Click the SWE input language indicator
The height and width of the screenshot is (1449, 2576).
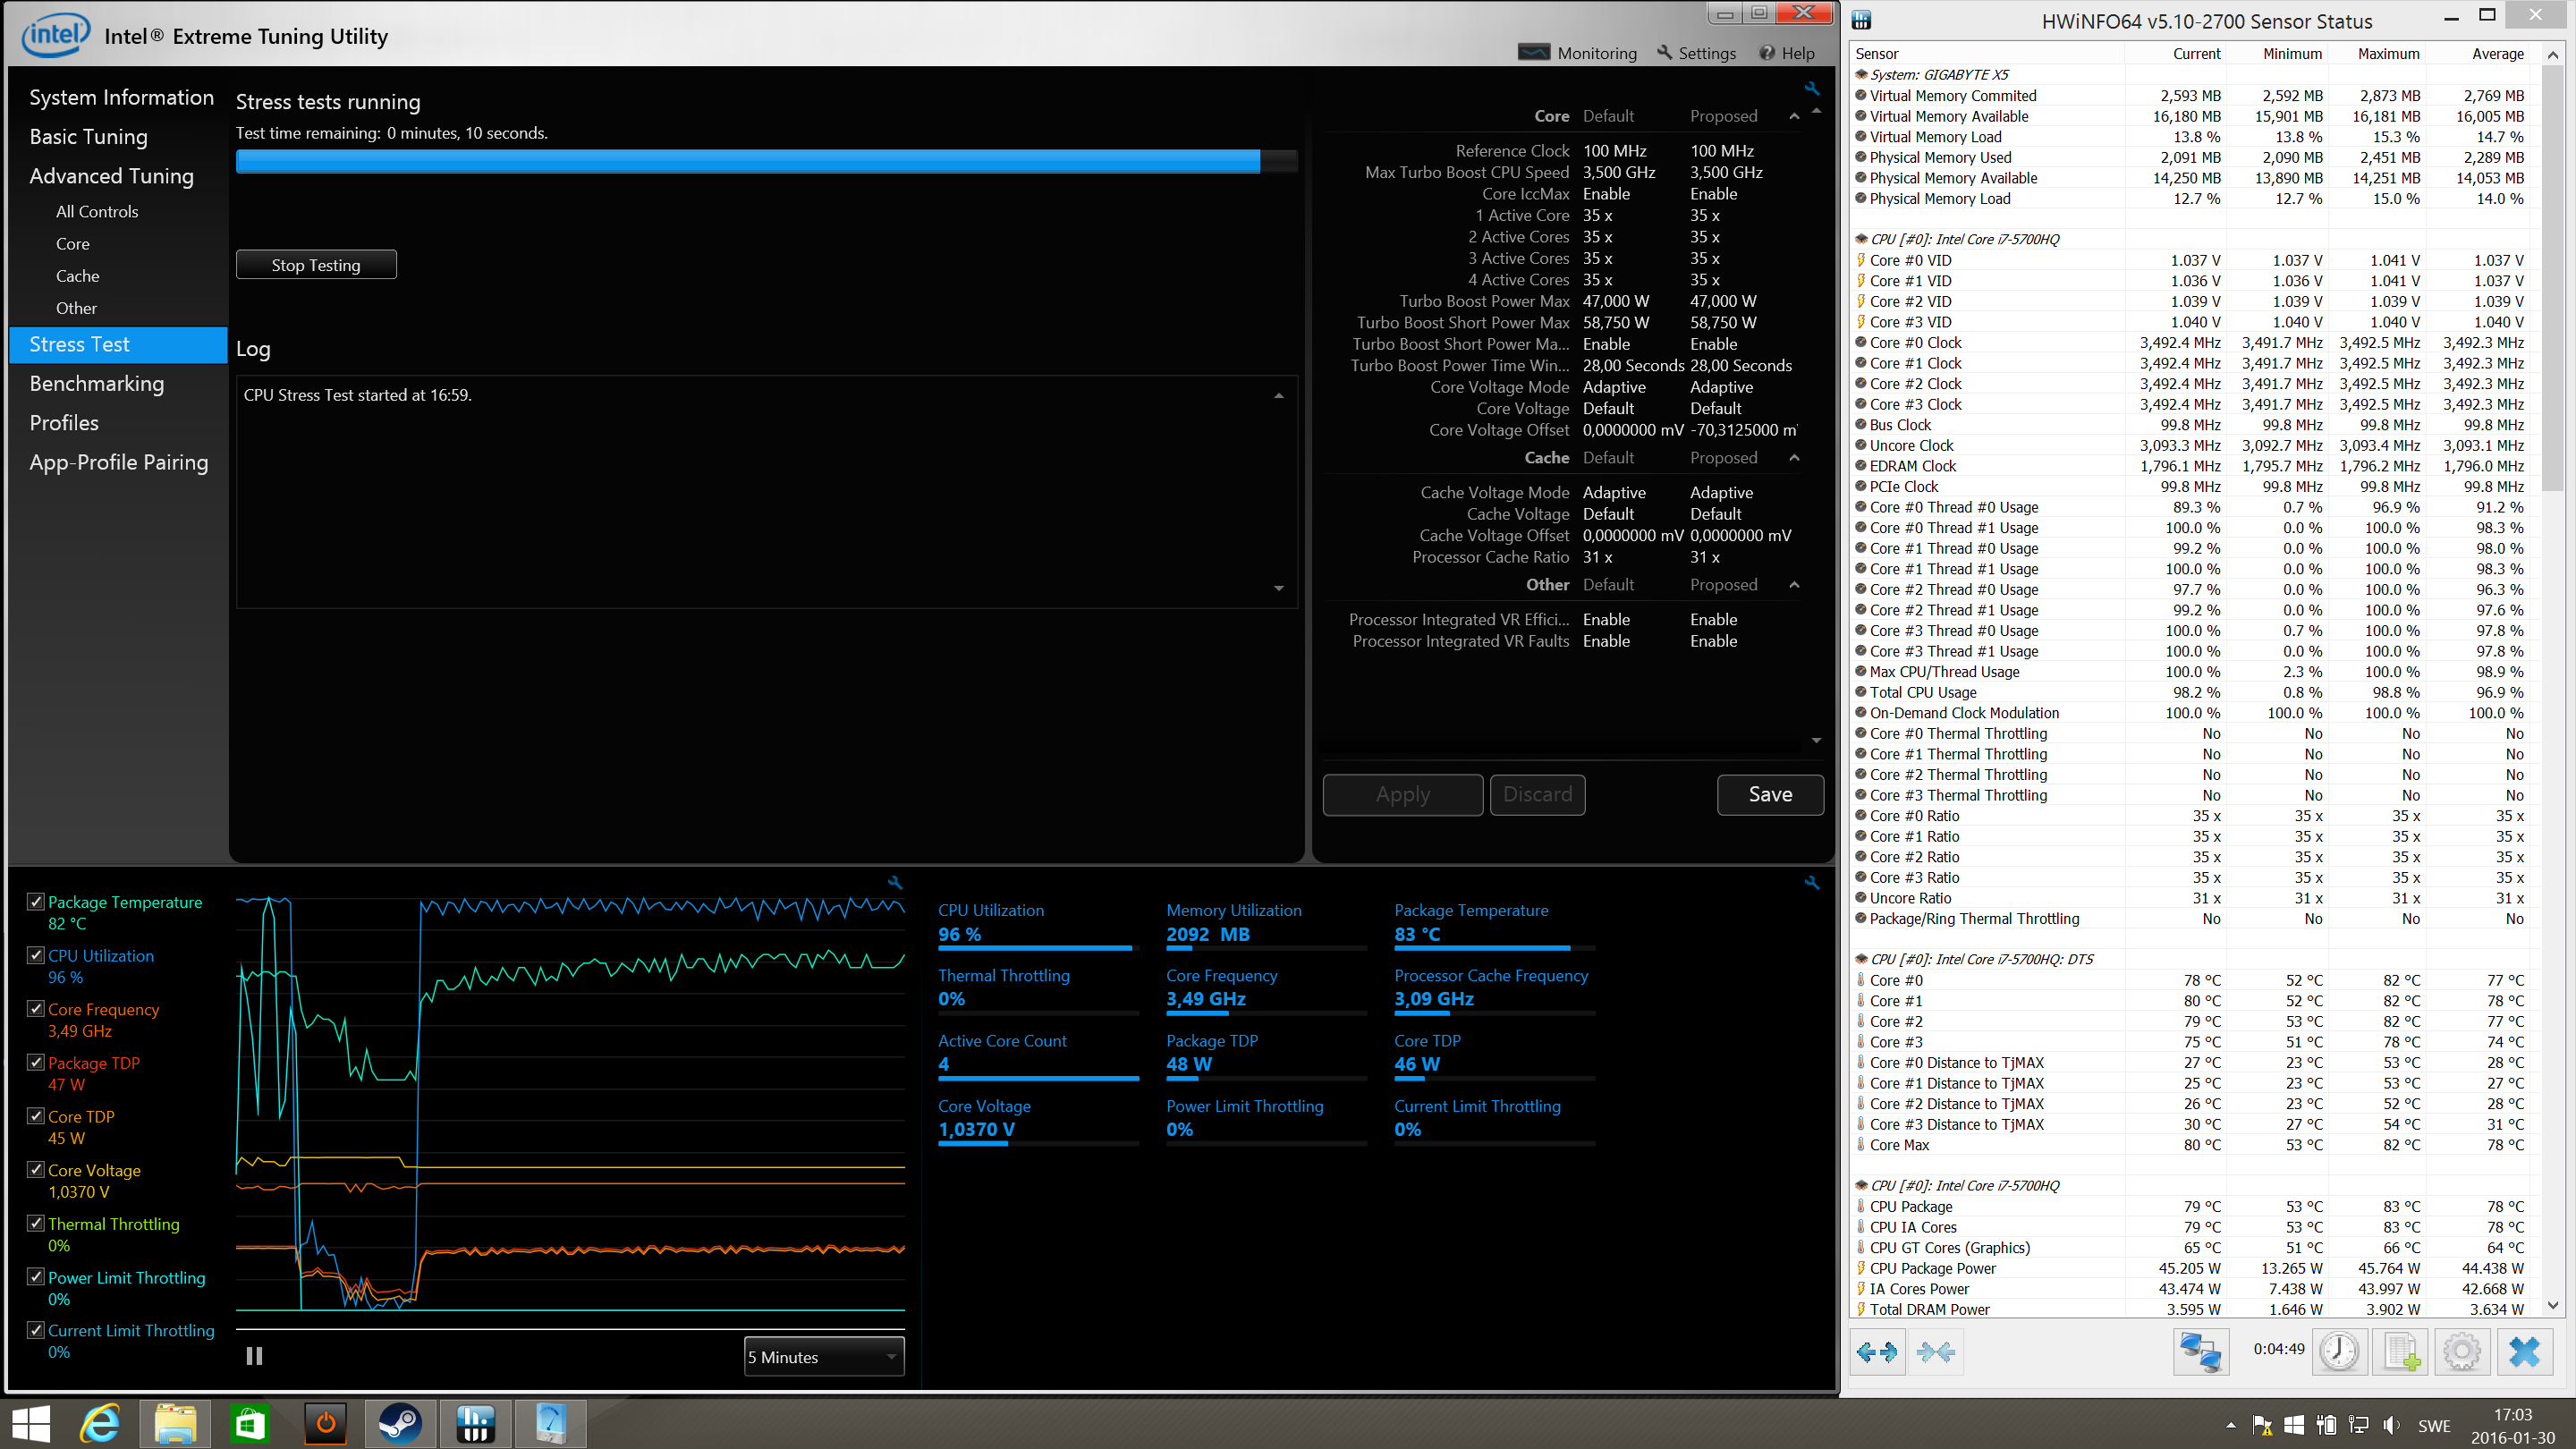click(2434, 1426)
